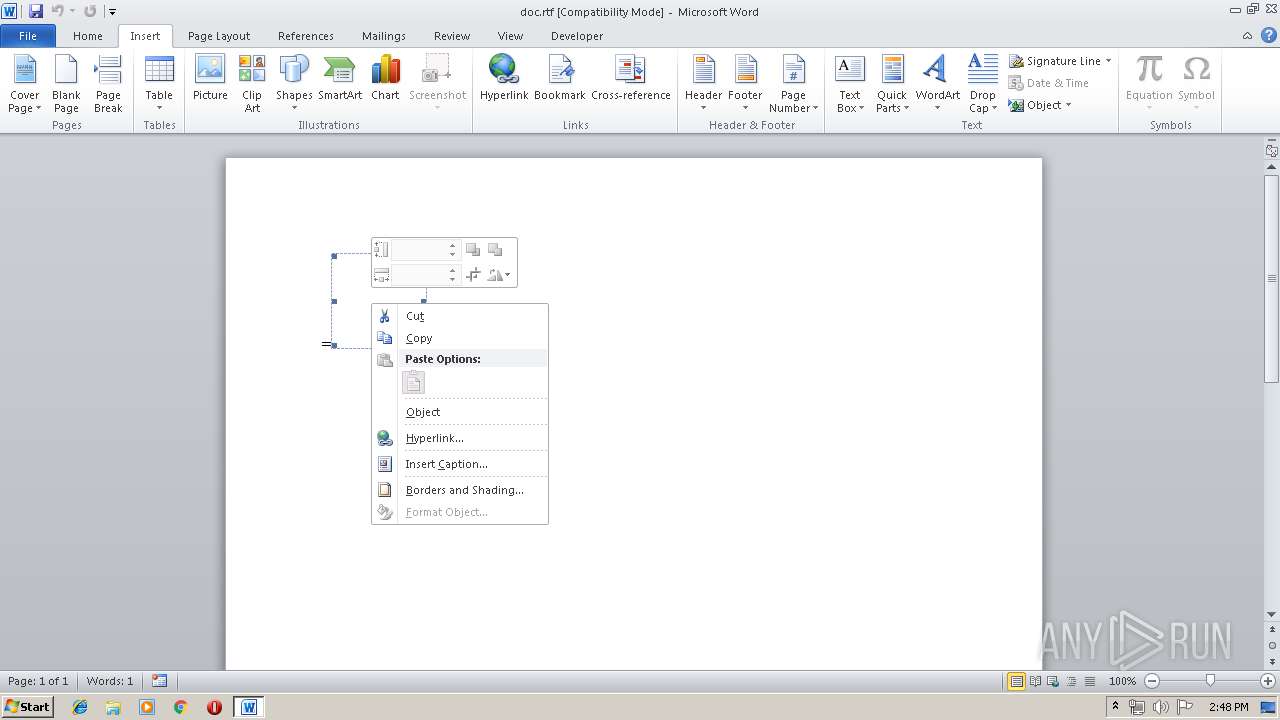Insert Date & Time
Viewport: 1280px width, 720px height.
(1048, 83)
